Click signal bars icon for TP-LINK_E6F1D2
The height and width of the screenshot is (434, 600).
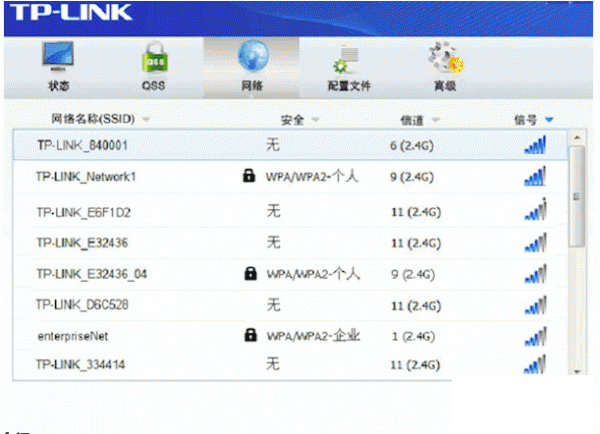click(536, 209)
